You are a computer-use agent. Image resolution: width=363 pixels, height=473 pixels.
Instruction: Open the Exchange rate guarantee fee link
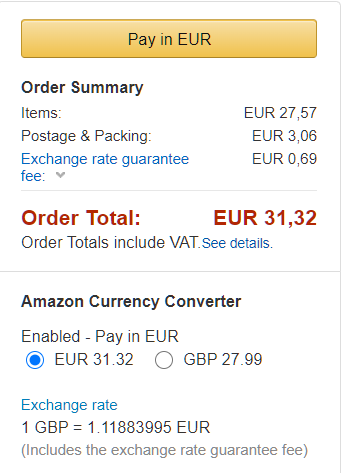[105, 167]
